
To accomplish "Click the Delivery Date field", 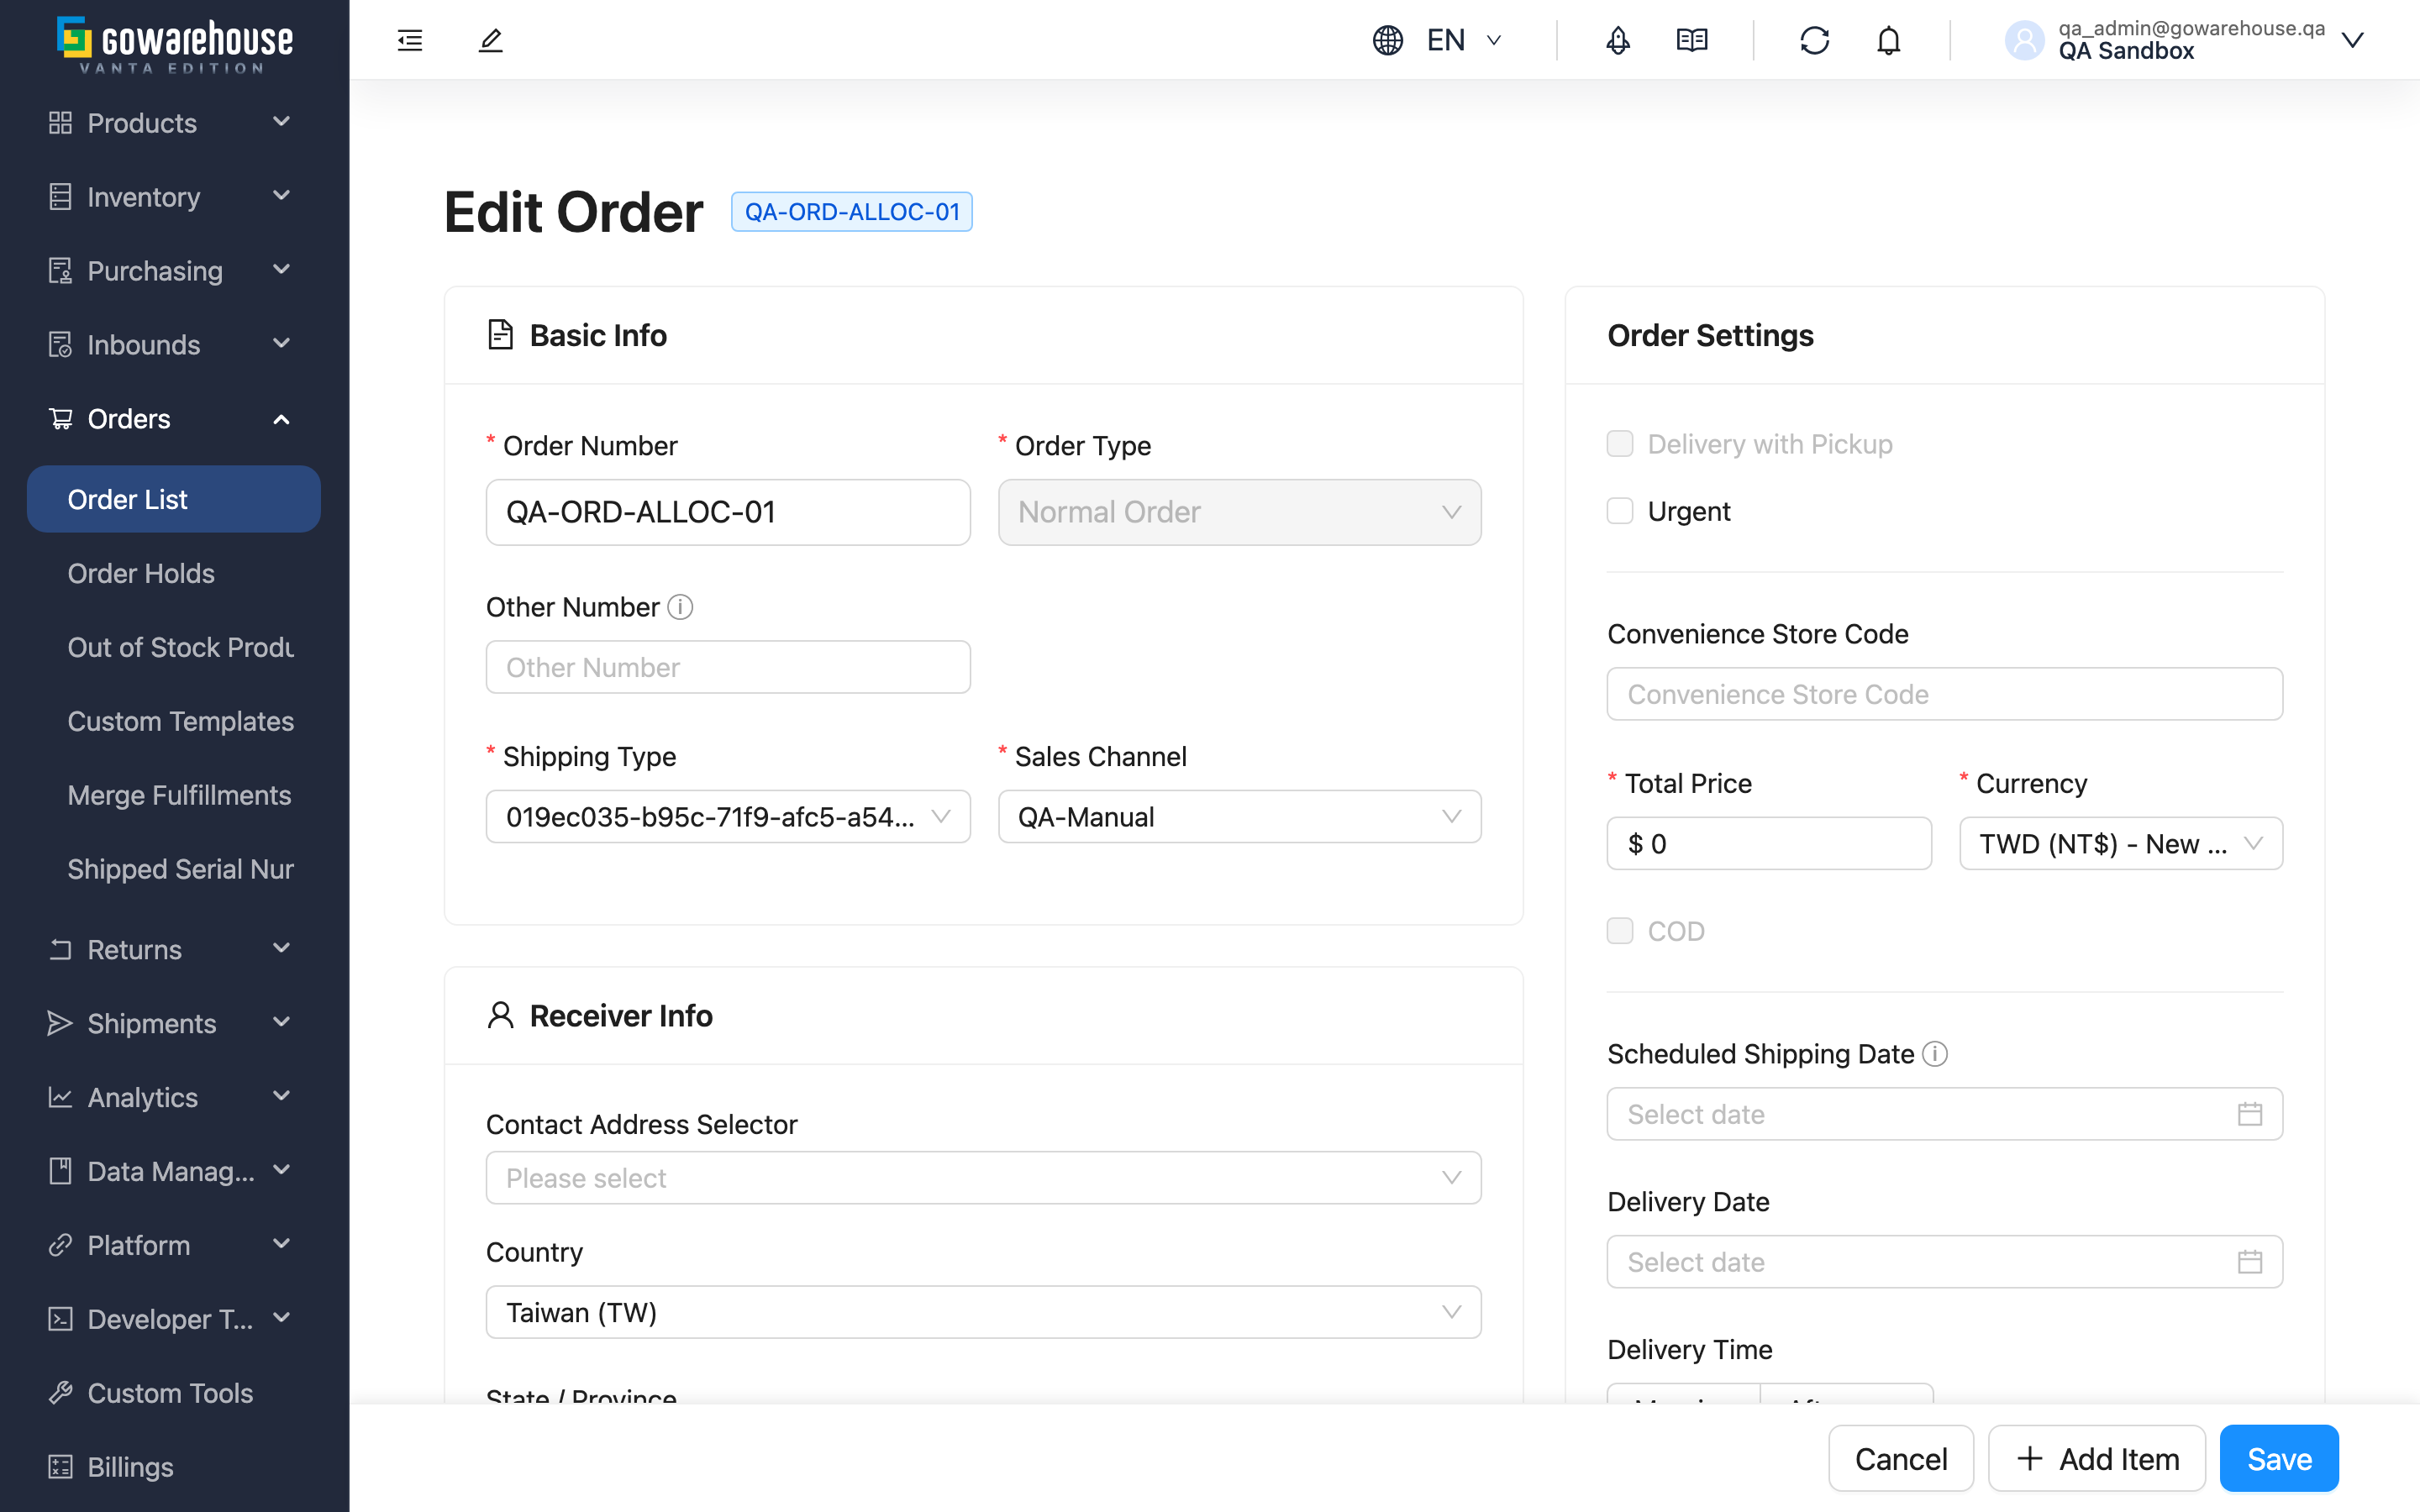I will pos(1945,1262).
